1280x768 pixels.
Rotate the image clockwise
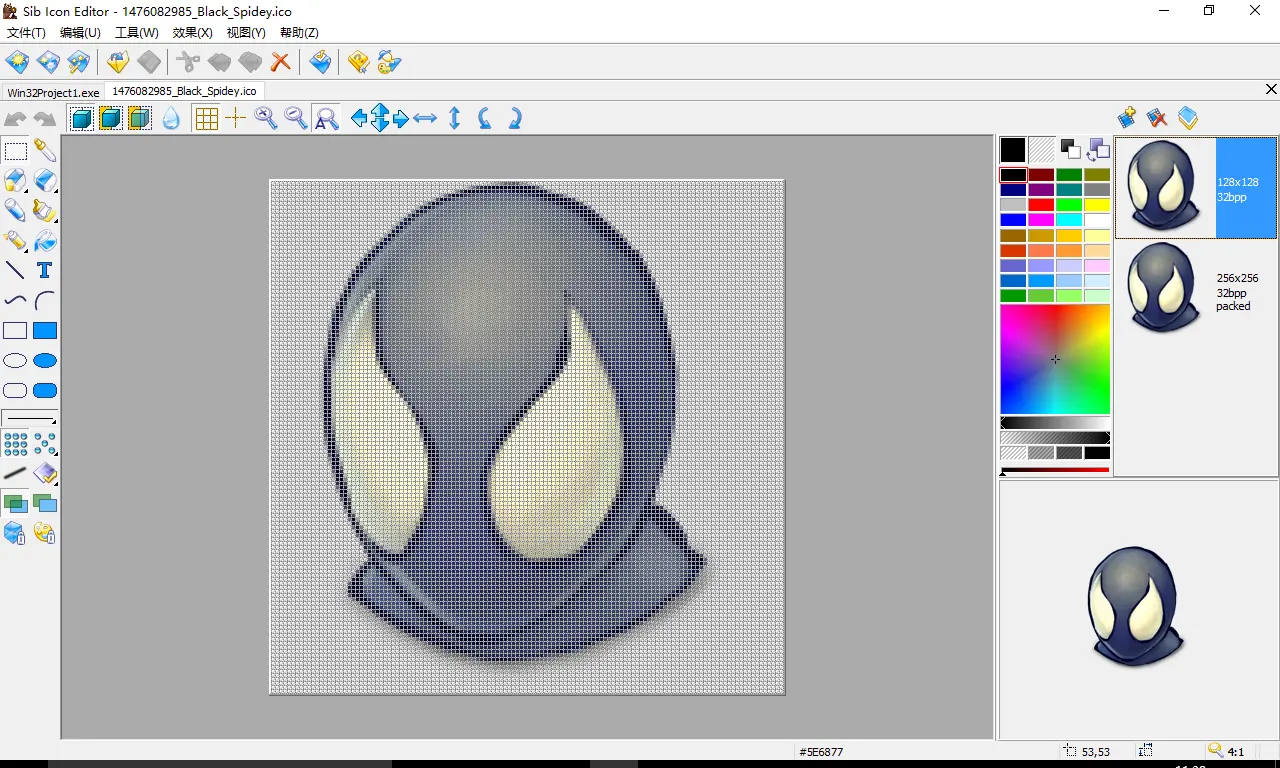(515, 119)
